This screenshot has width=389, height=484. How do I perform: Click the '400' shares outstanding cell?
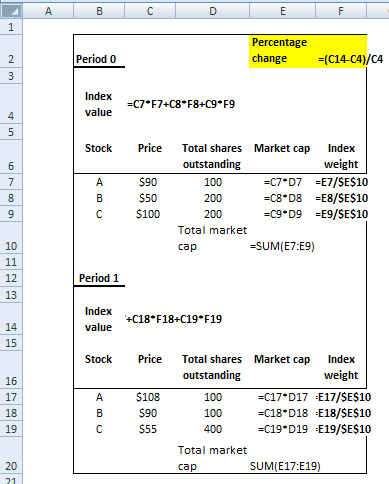212,429
